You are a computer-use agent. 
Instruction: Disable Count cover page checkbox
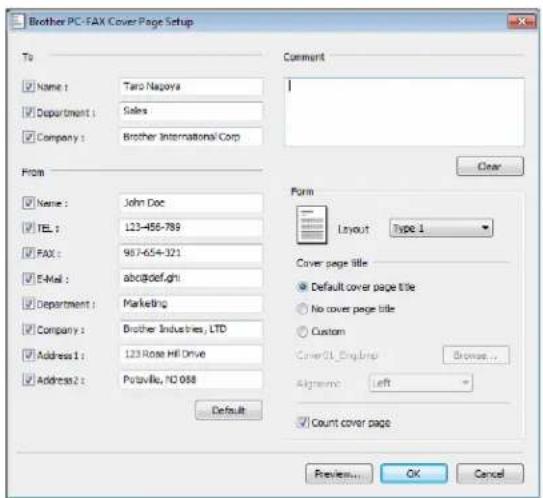pyautogui.click(x=302, y=422)
